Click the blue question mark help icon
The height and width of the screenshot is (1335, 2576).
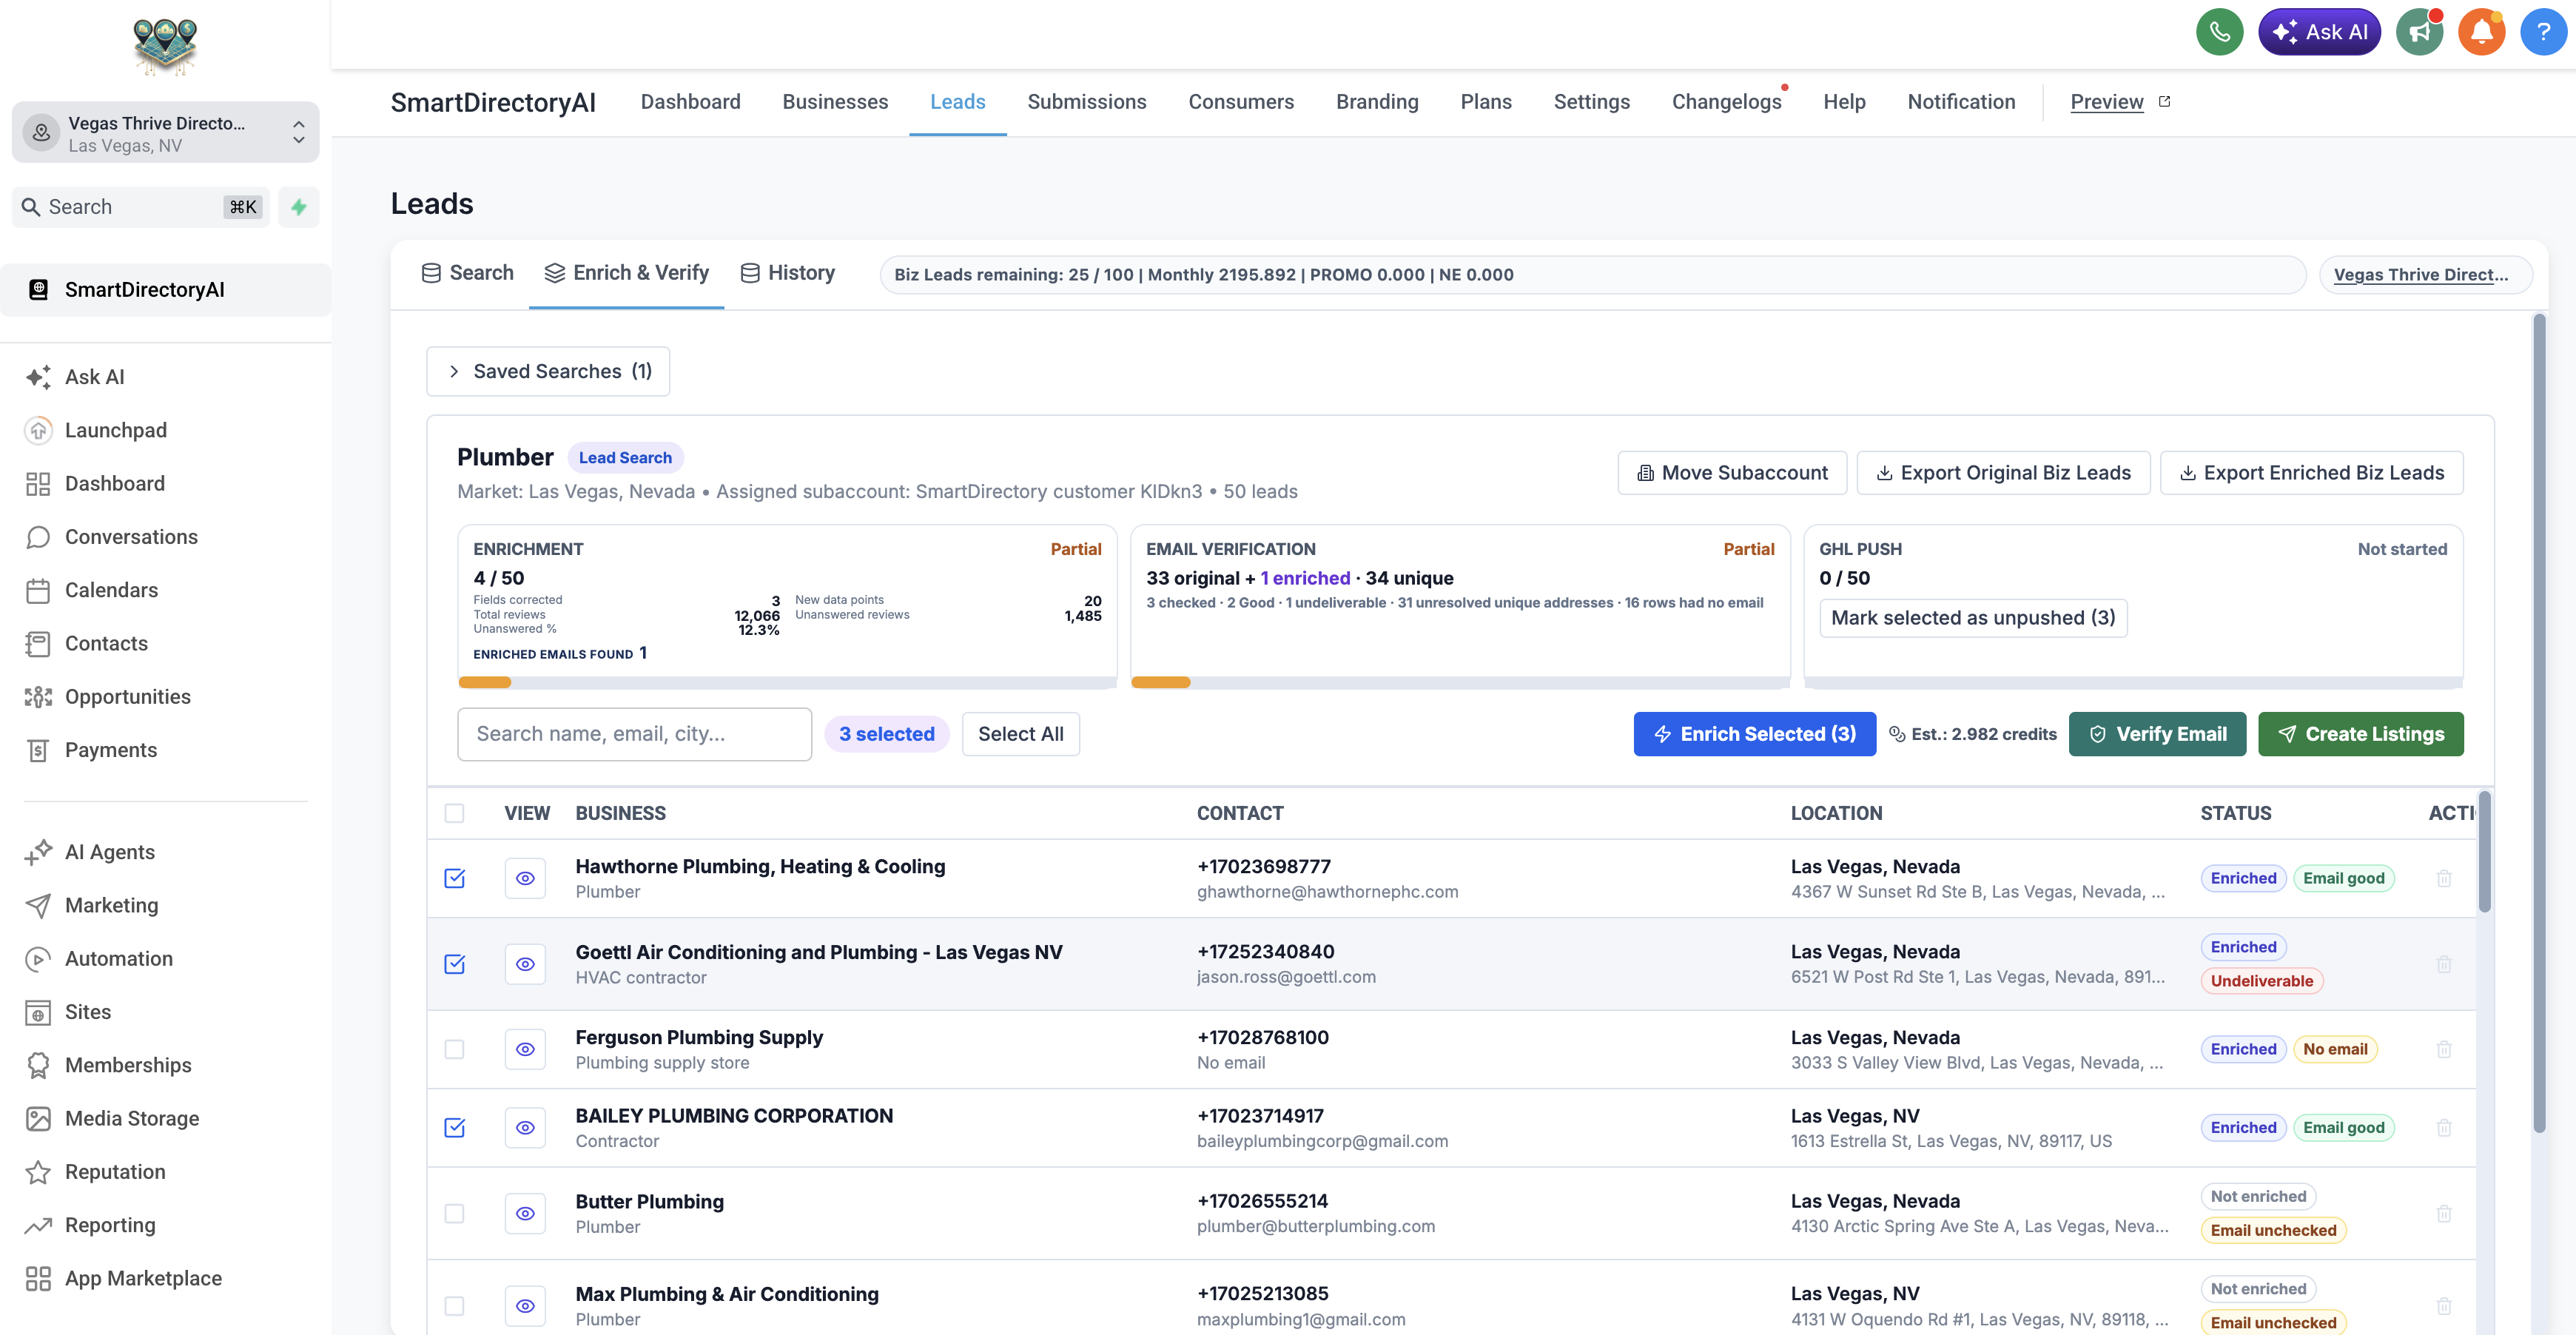[x=2543, y=32]
